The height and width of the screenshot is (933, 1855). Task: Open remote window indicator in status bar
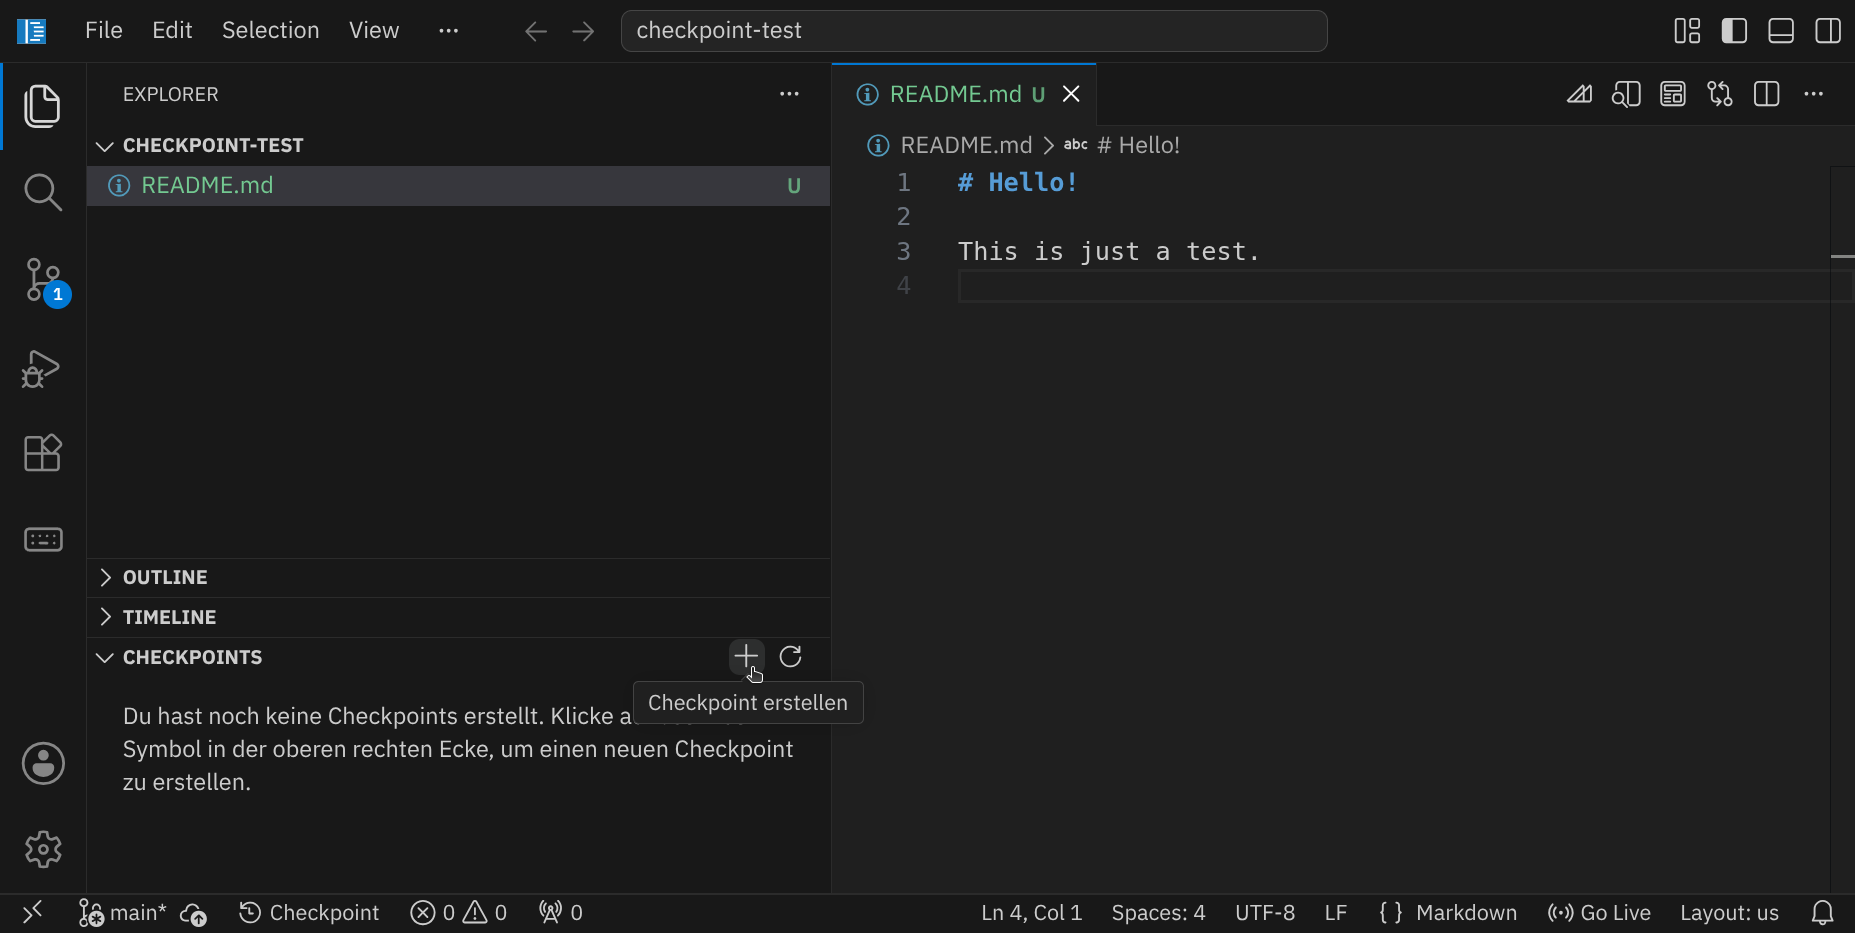33,912
